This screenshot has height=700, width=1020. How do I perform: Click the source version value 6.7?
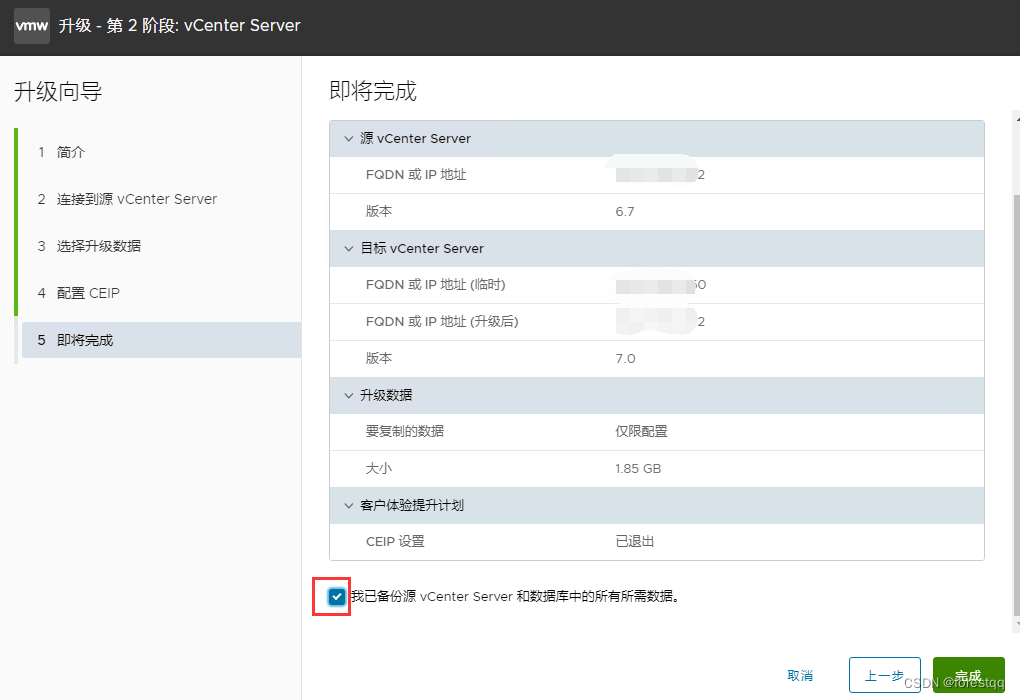pos(624,211)
